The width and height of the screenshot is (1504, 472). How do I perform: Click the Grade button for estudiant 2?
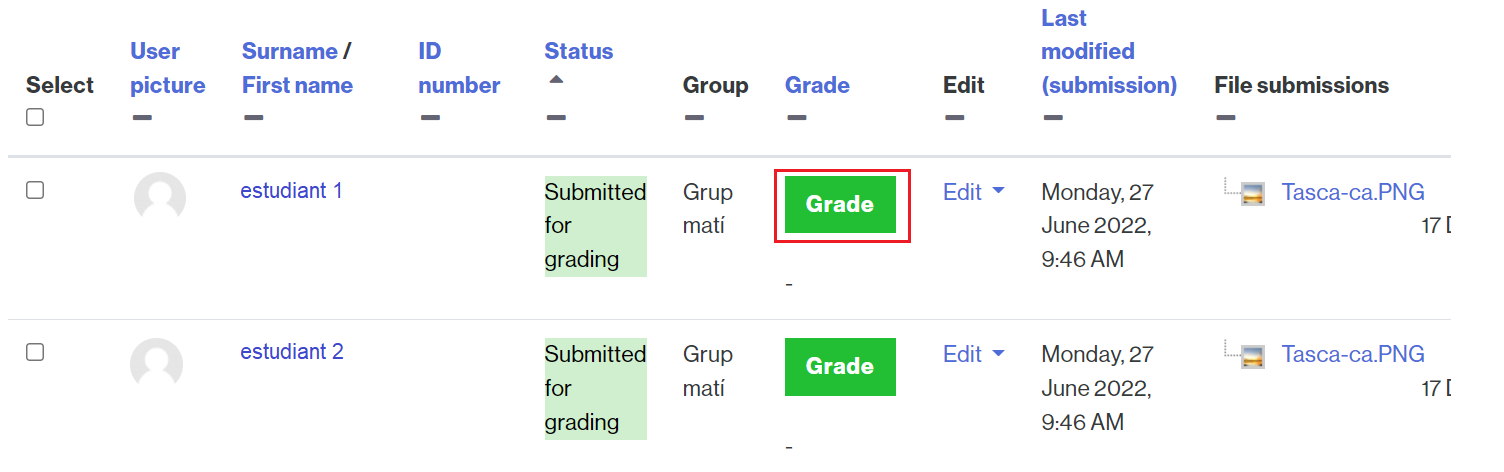point(840,366)
